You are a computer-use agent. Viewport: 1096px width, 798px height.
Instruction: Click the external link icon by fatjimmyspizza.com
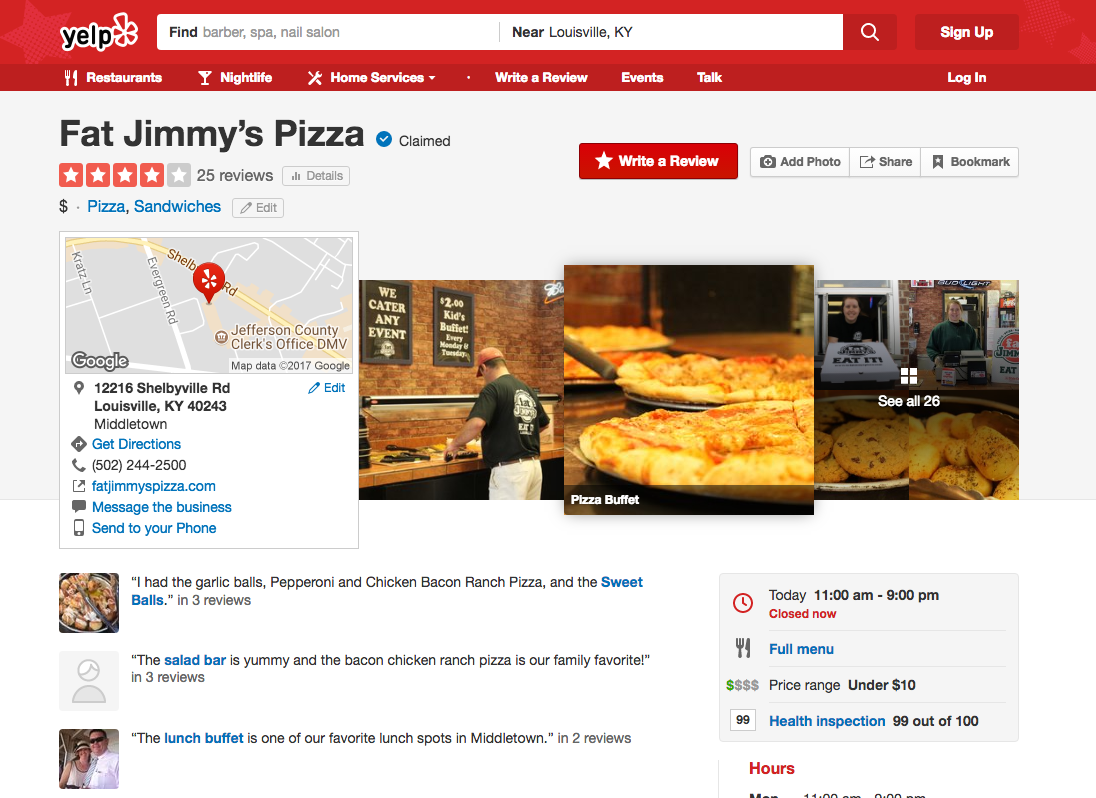click(x=79, y=486)
